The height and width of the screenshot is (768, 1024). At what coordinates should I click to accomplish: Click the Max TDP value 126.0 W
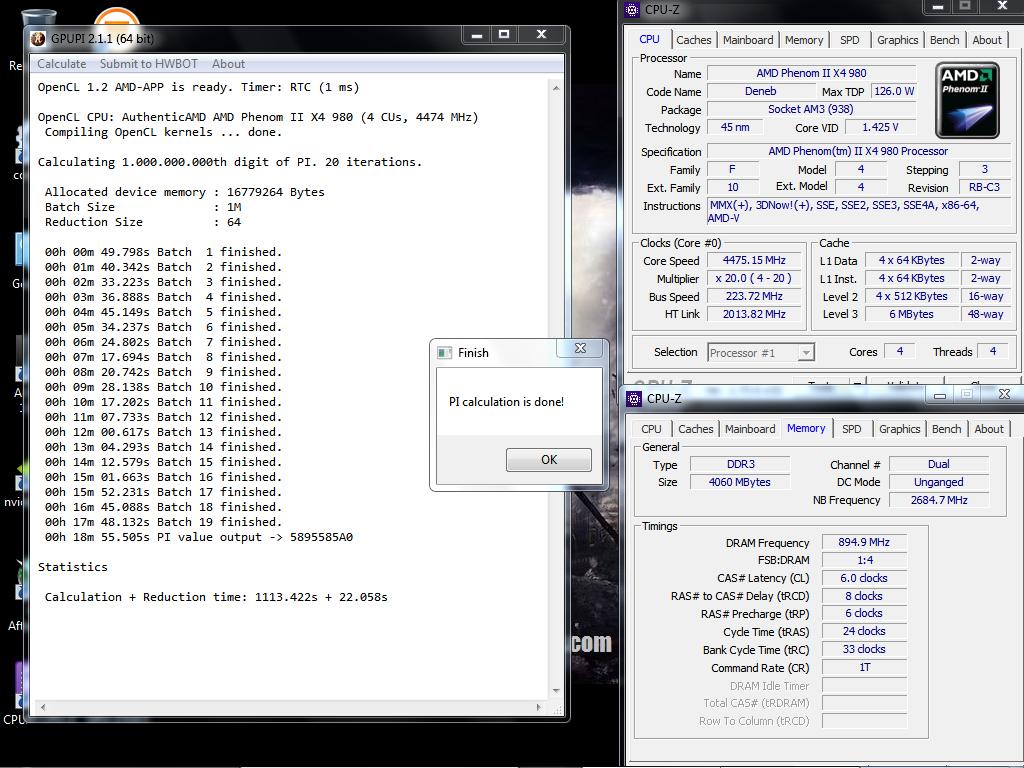(893, 91)
